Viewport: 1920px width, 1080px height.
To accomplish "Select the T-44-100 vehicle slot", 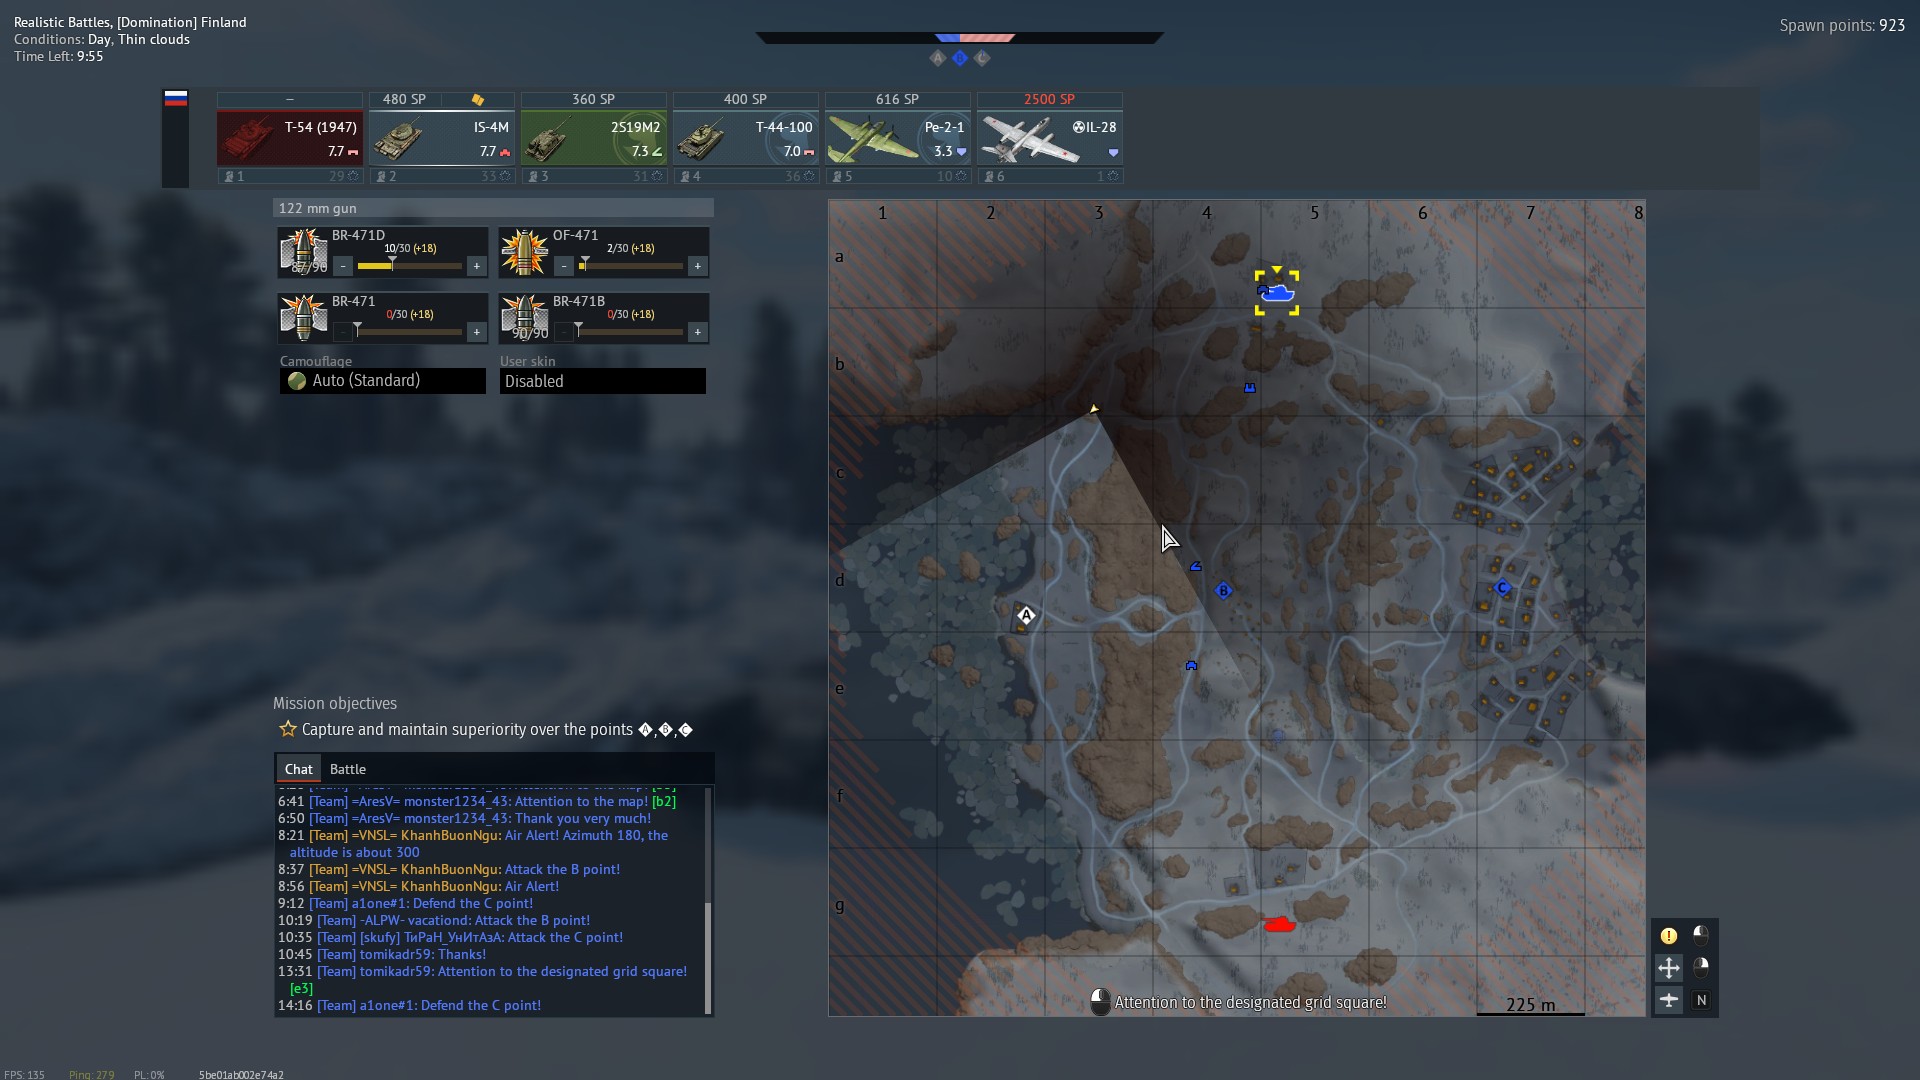I will point(745,139).
